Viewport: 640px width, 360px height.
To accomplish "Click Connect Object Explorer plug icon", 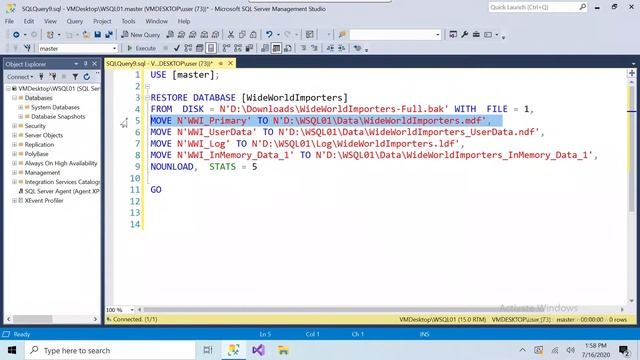I will [x=41, y=77].
